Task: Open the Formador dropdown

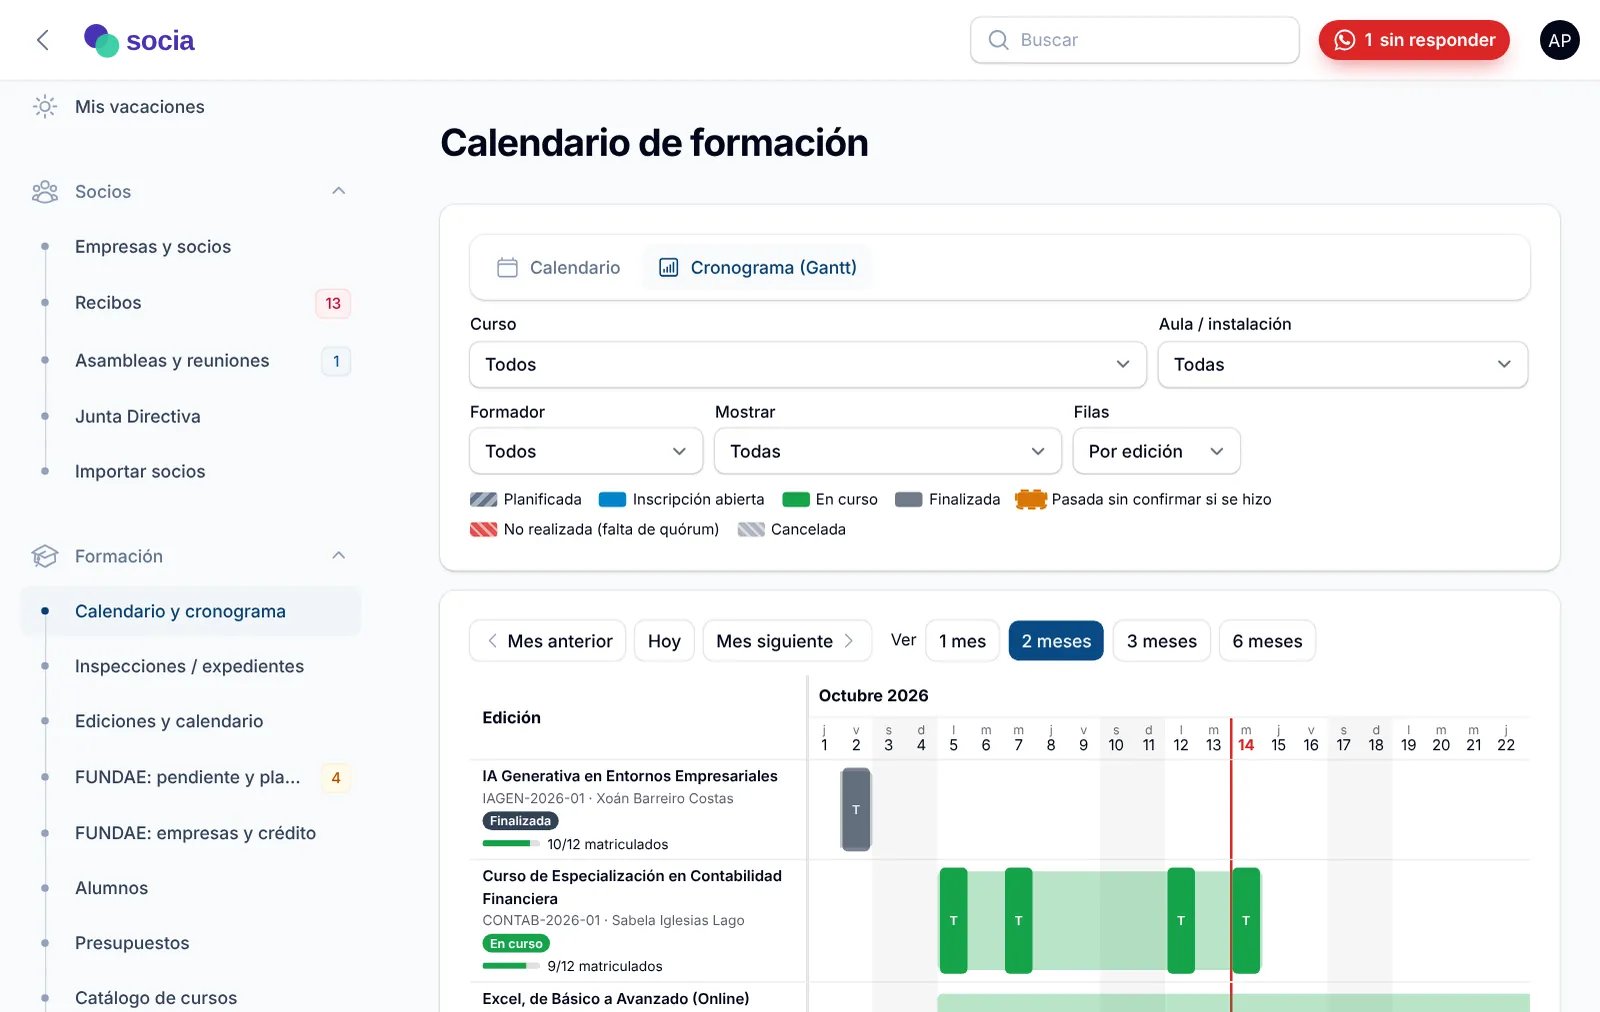Action: click(586, 452)
